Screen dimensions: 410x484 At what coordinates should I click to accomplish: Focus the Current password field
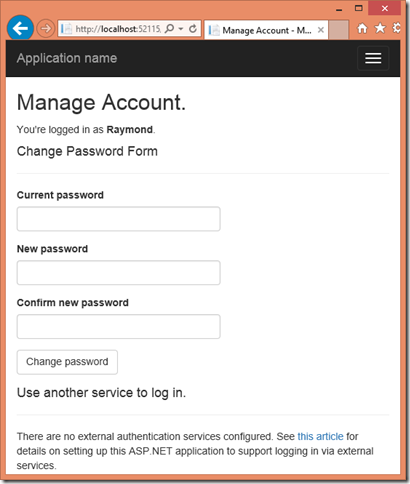119,219
